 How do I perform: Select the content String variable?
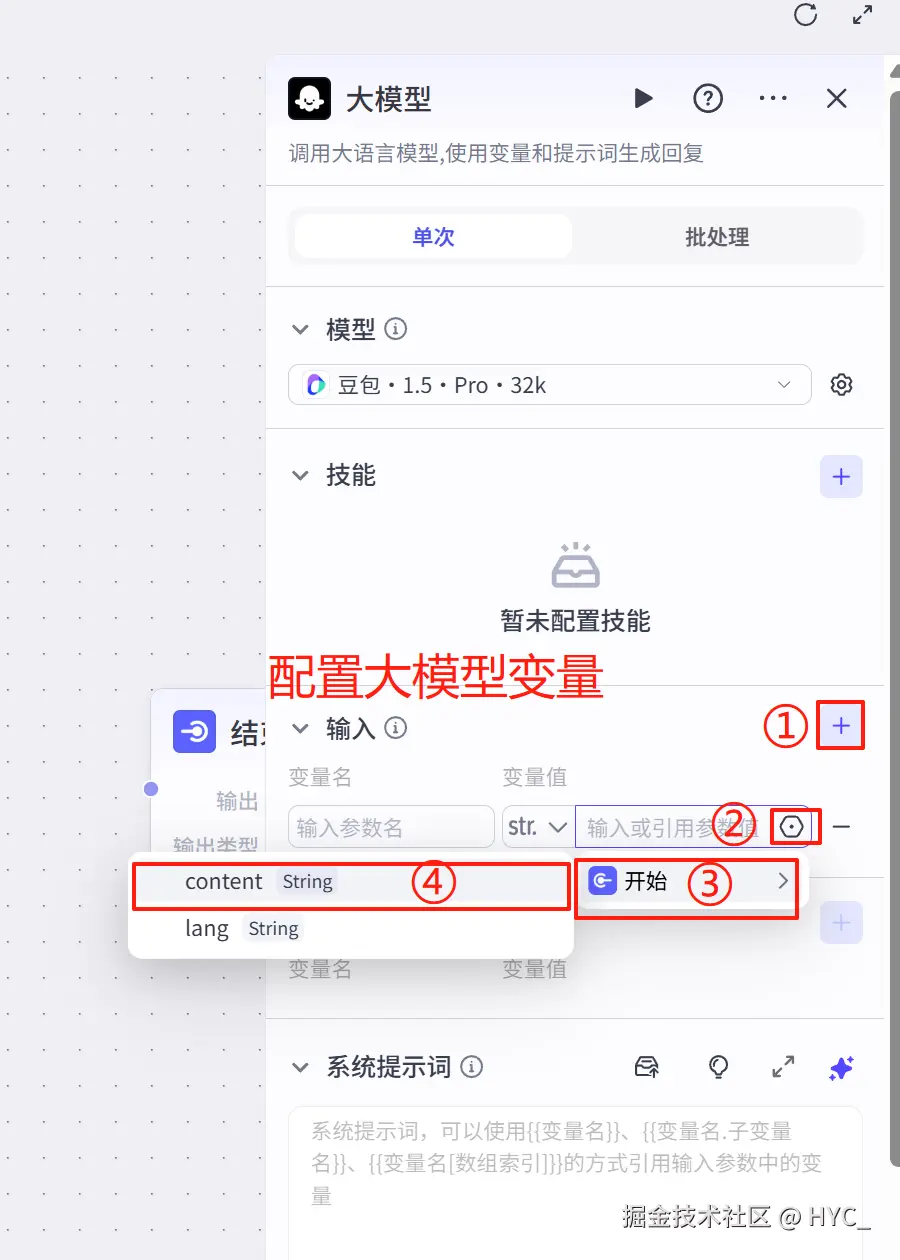[351, 882]
